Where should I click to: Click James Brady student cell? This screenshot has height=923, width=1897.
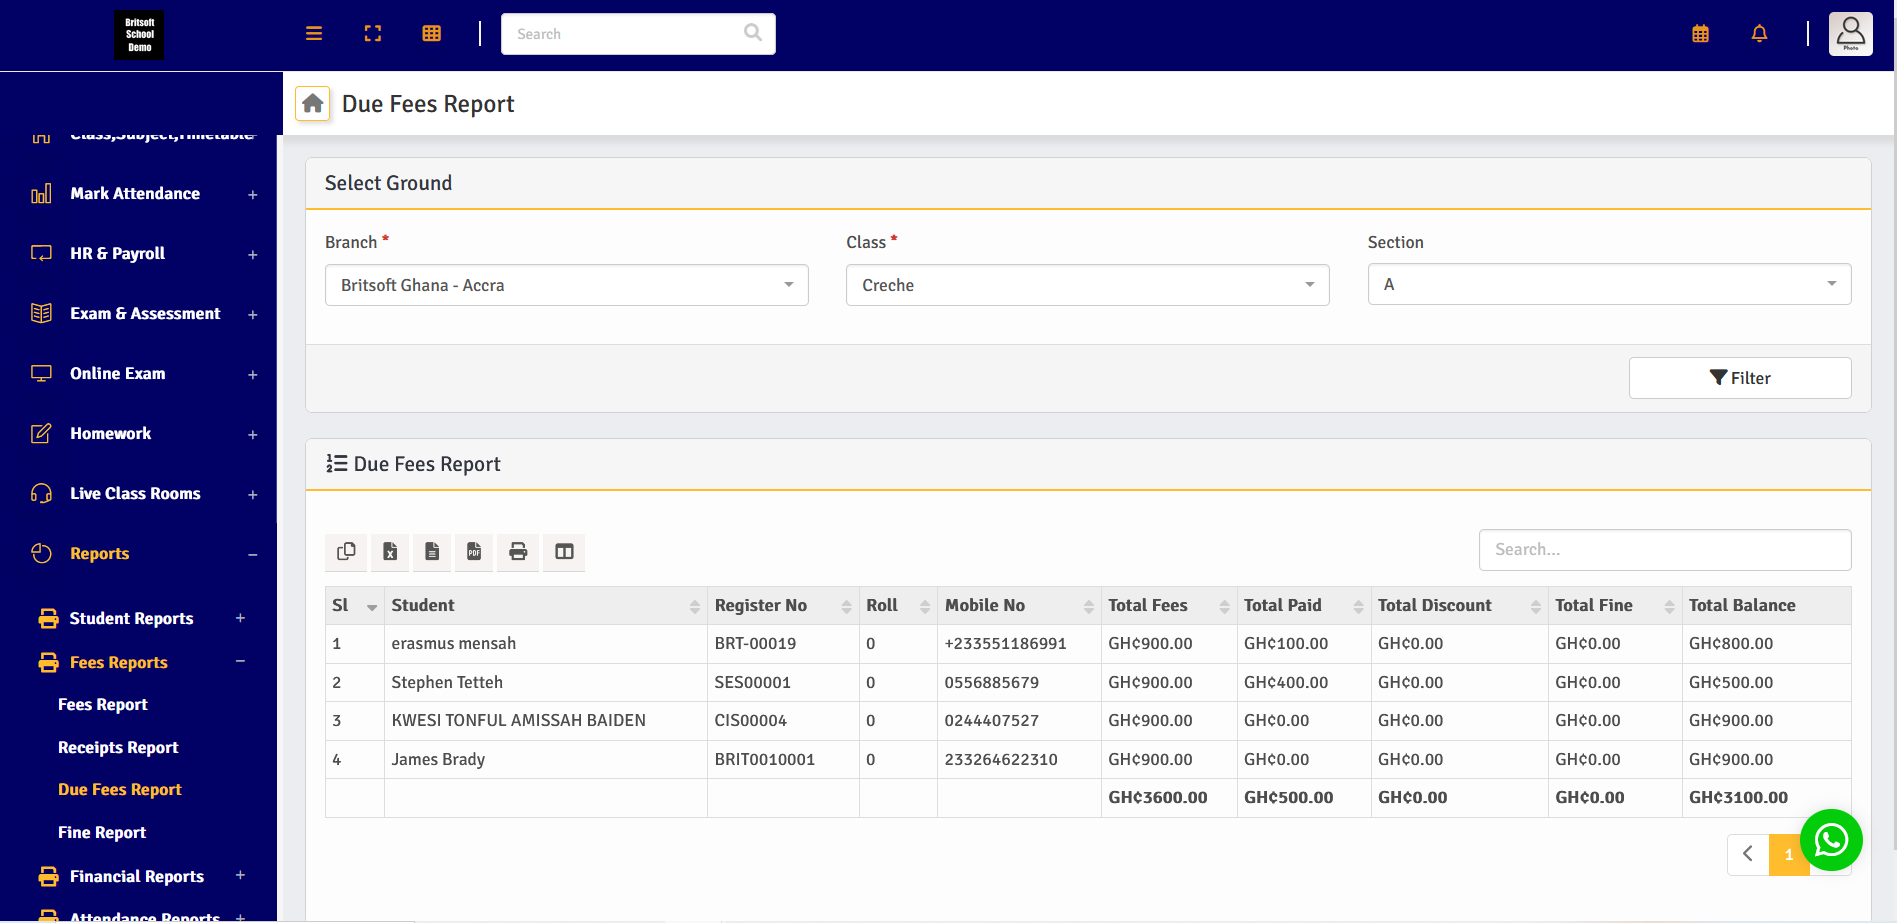pos(545,760)
